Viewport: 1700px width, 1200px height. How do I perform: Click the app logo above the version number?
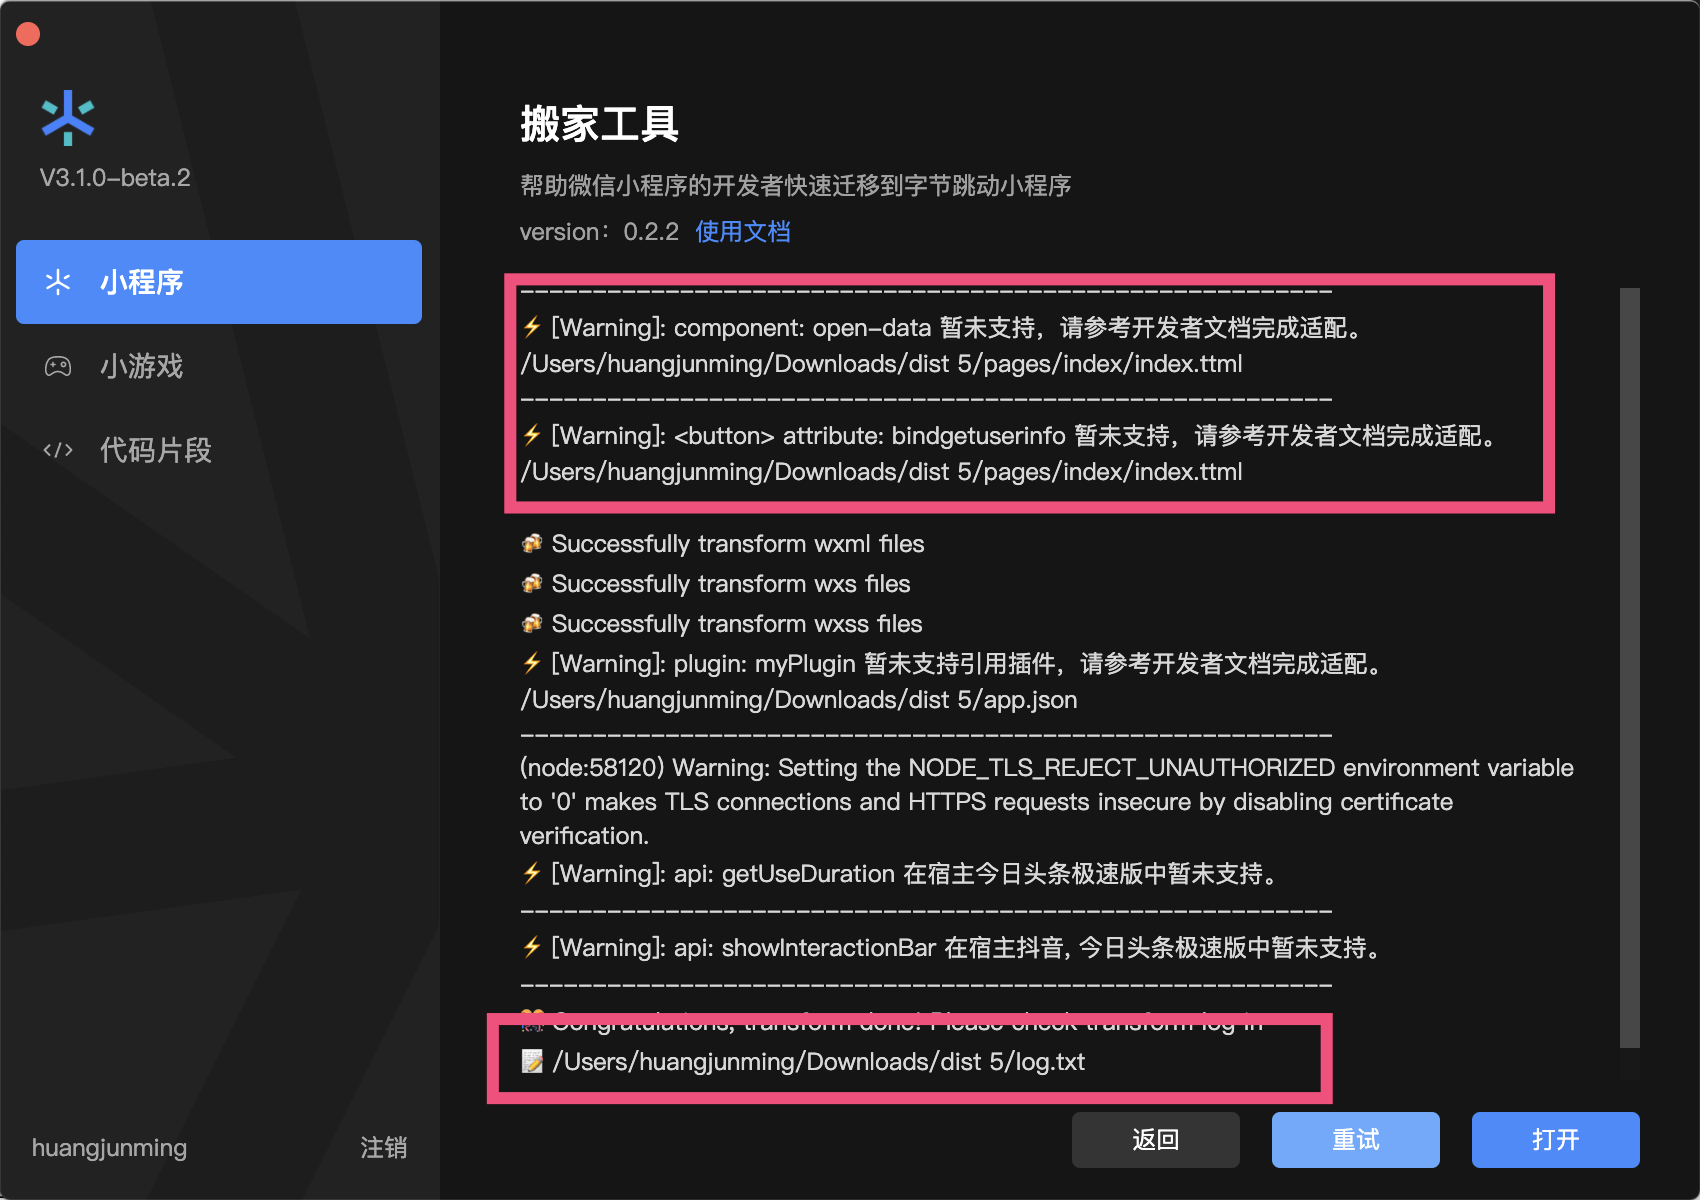tap(68, 118)
